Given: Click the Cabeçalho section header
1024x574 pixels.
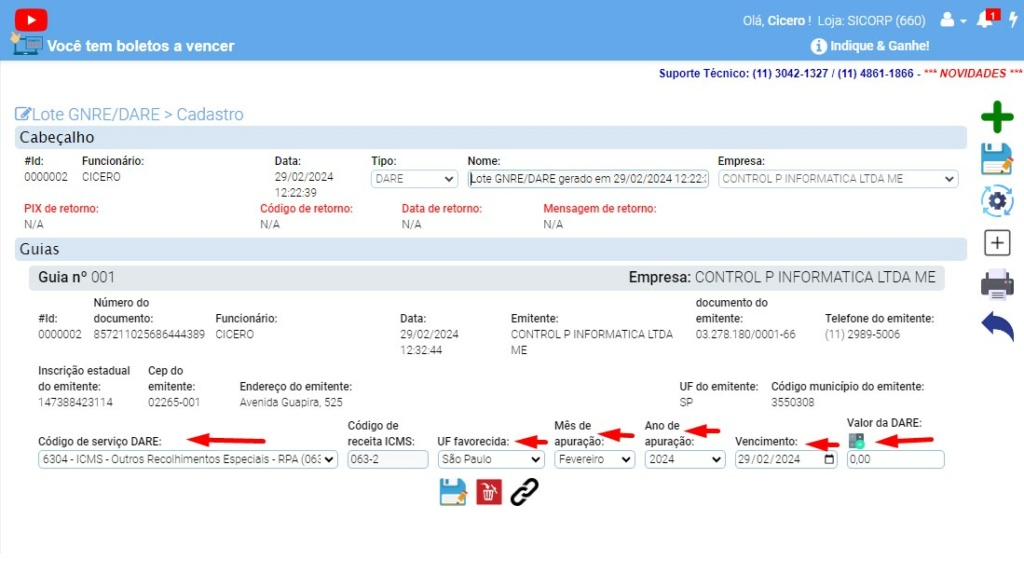Looking at the screenshot, I should [490, 138].
